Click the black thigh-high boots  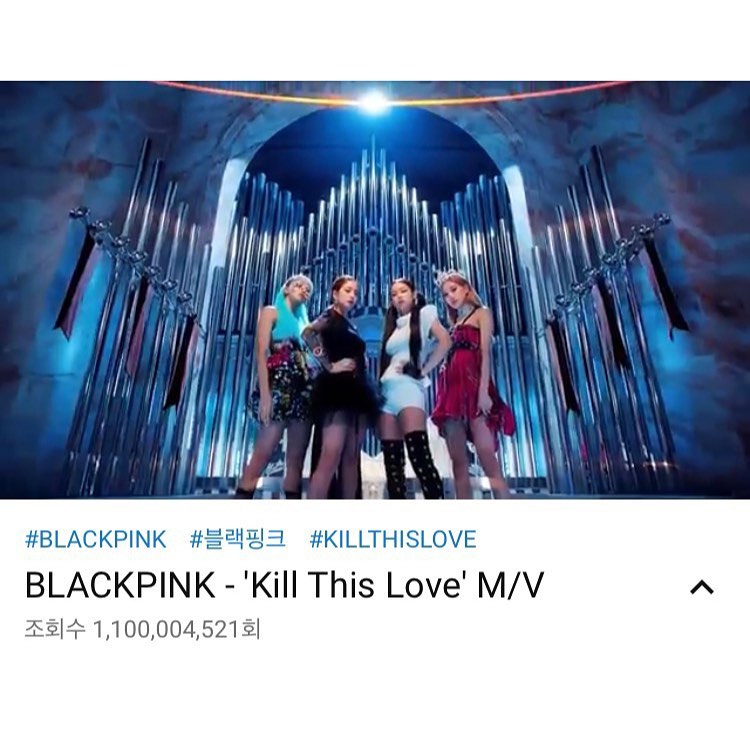411,464
